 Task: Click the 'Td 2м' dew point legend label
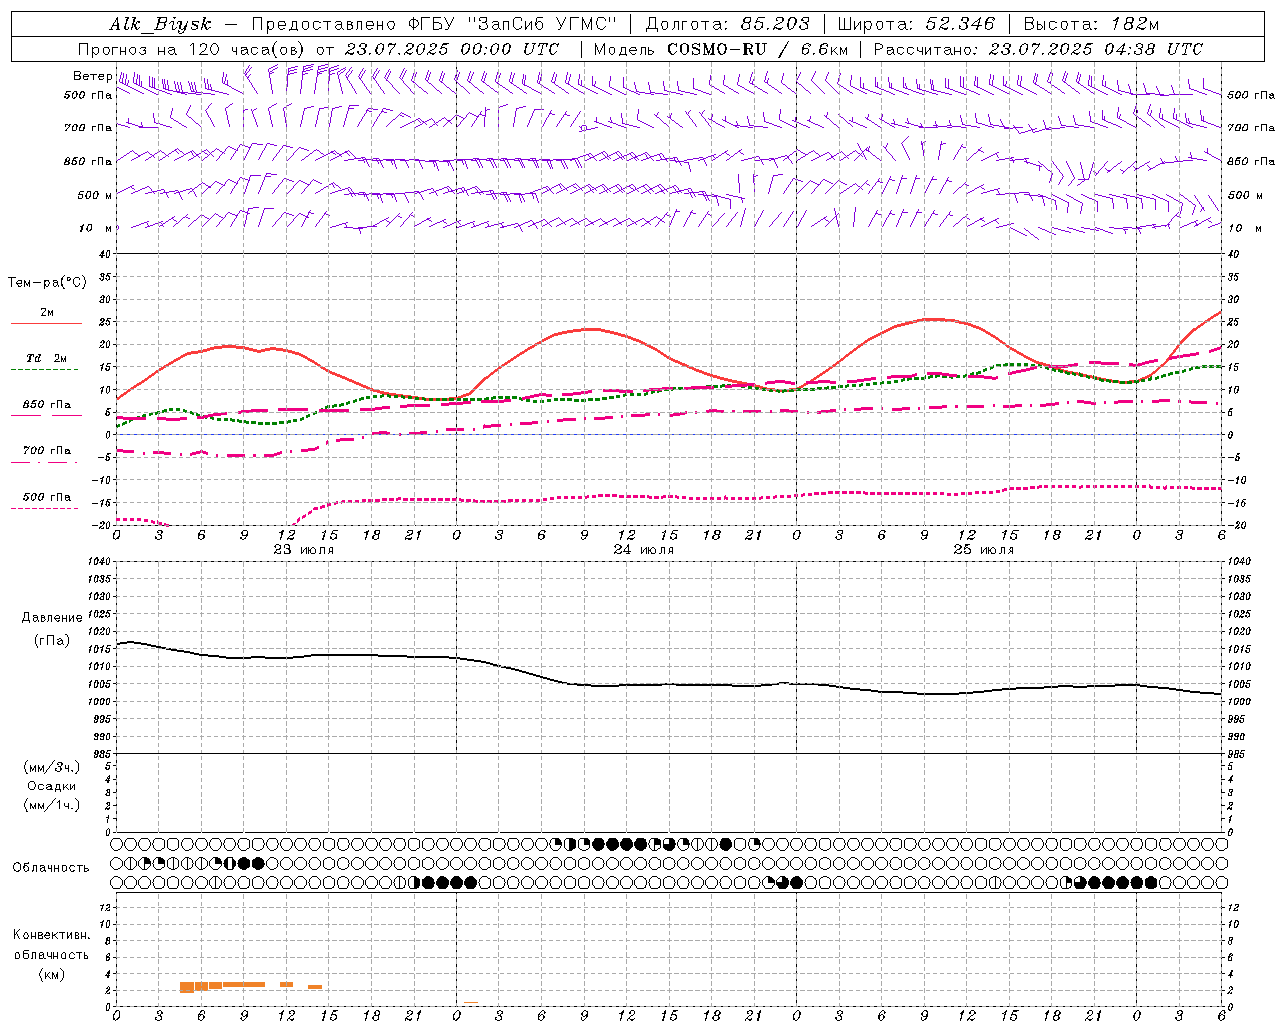tap(46, 358)
